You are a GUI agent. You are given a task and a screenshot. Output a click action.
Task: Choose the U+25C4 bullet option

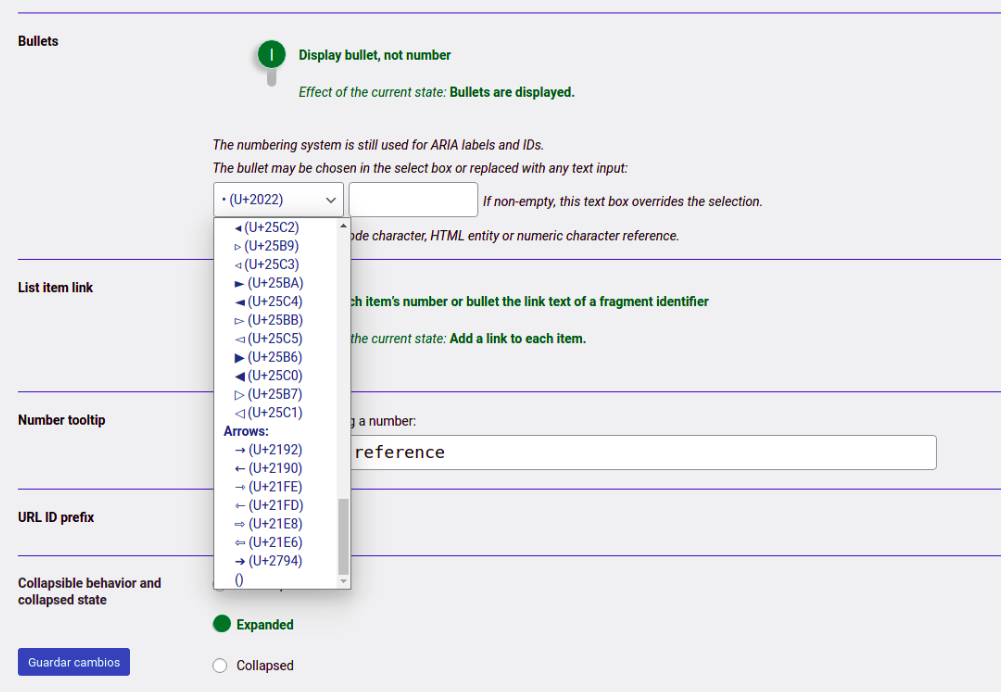click(x=275, y=301)
